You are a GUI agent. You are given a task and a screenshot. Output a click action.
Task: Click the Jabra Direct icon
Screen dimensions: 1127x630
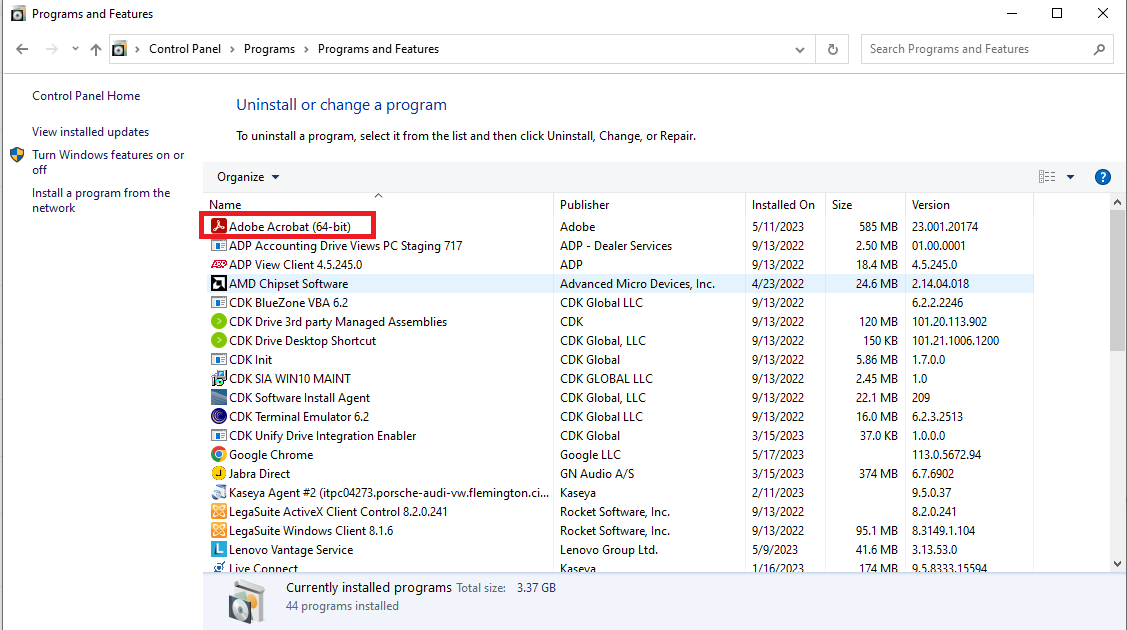click(x=218, y=474)
